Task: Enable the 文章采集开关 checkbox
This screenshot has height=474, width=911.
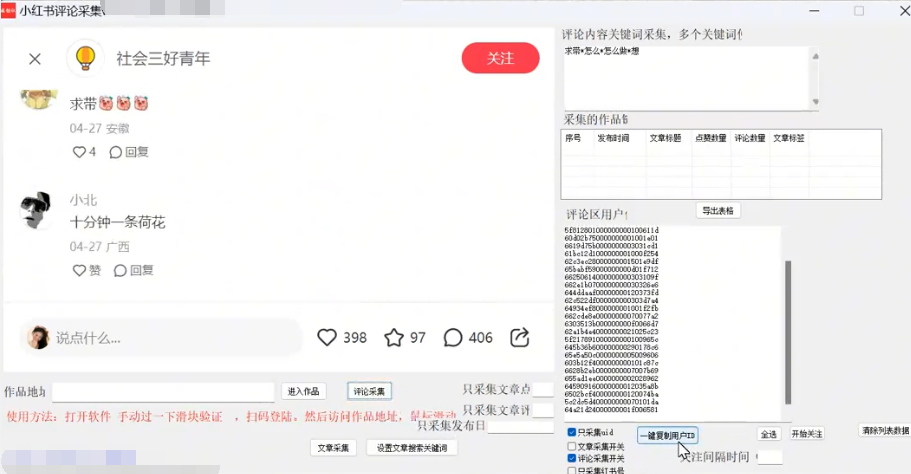Action: (x=572, y=446)
